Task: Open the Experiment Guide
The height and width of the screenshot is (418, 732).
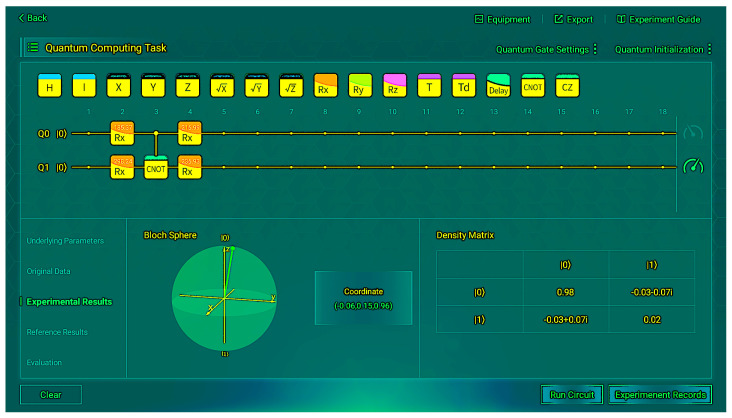Action: pos(658,19)
